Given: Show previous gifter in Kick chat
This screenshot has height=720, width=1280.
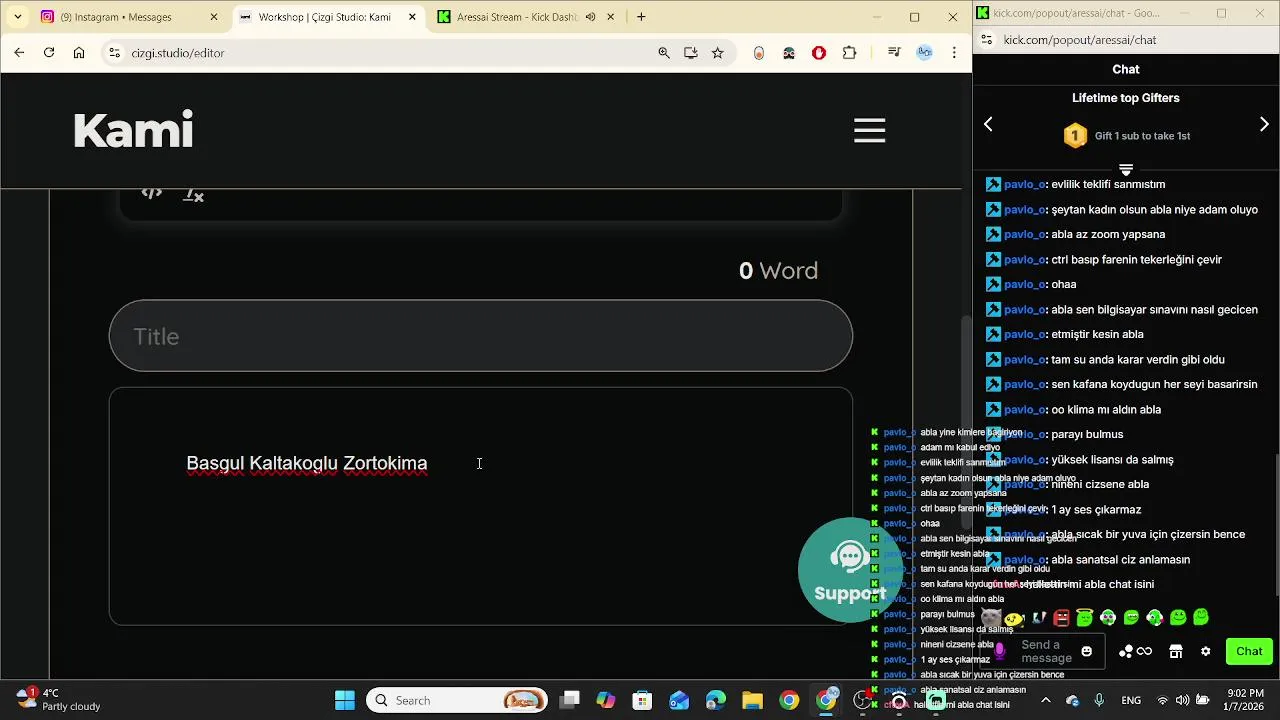Looking at the screenshot, I should [x=988, y=124].
